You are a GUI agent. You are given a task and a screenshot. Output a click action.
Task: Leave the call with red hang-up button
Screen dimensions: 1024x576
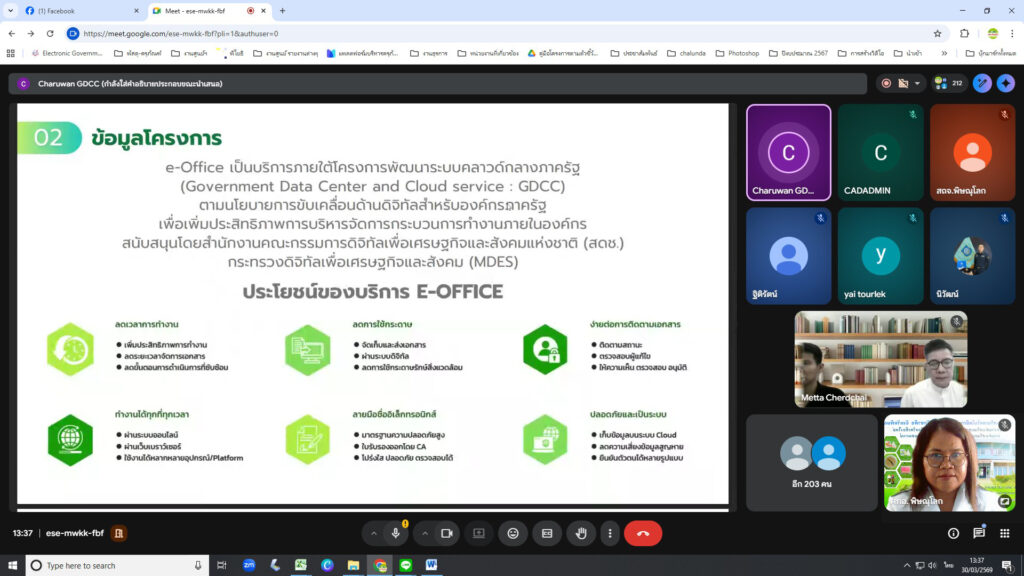tap(643, 533)
